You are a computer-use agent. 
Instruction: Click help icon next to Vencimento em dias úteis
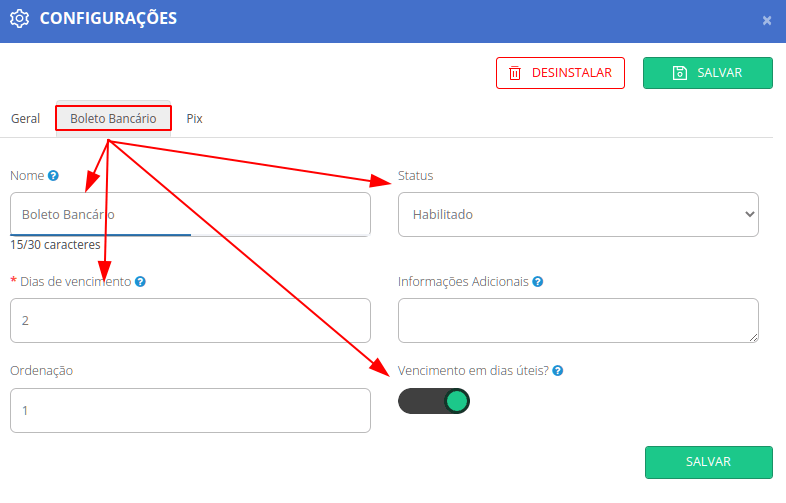[558, 371]
